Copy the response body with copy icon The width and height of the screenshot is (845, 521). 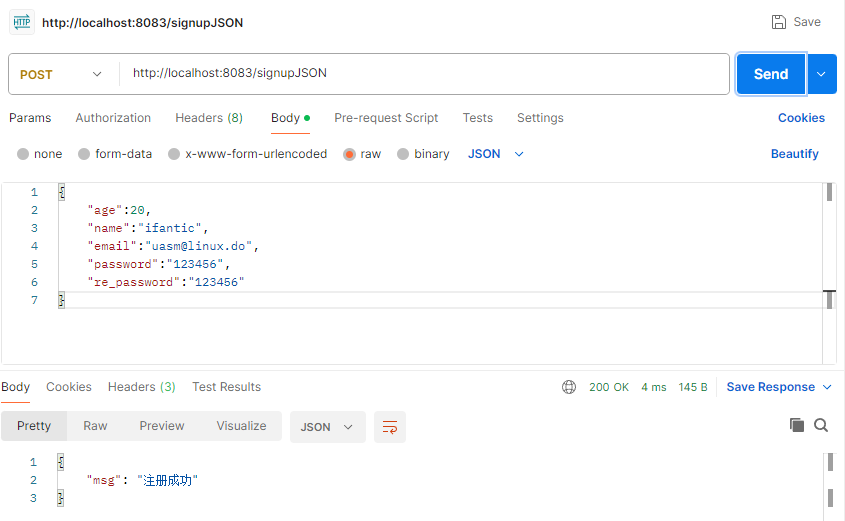coord(797,425)
